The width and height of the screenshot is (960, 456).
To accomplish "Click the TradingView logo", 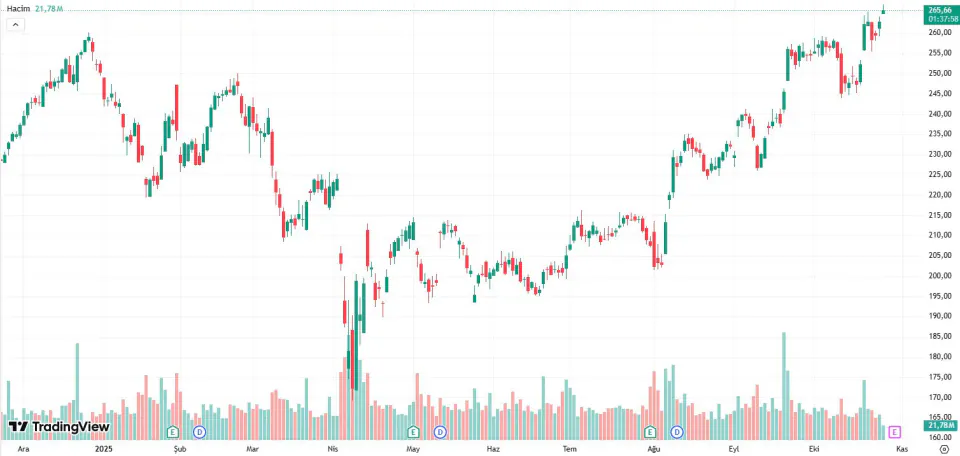I will click(x=59, y=427).
